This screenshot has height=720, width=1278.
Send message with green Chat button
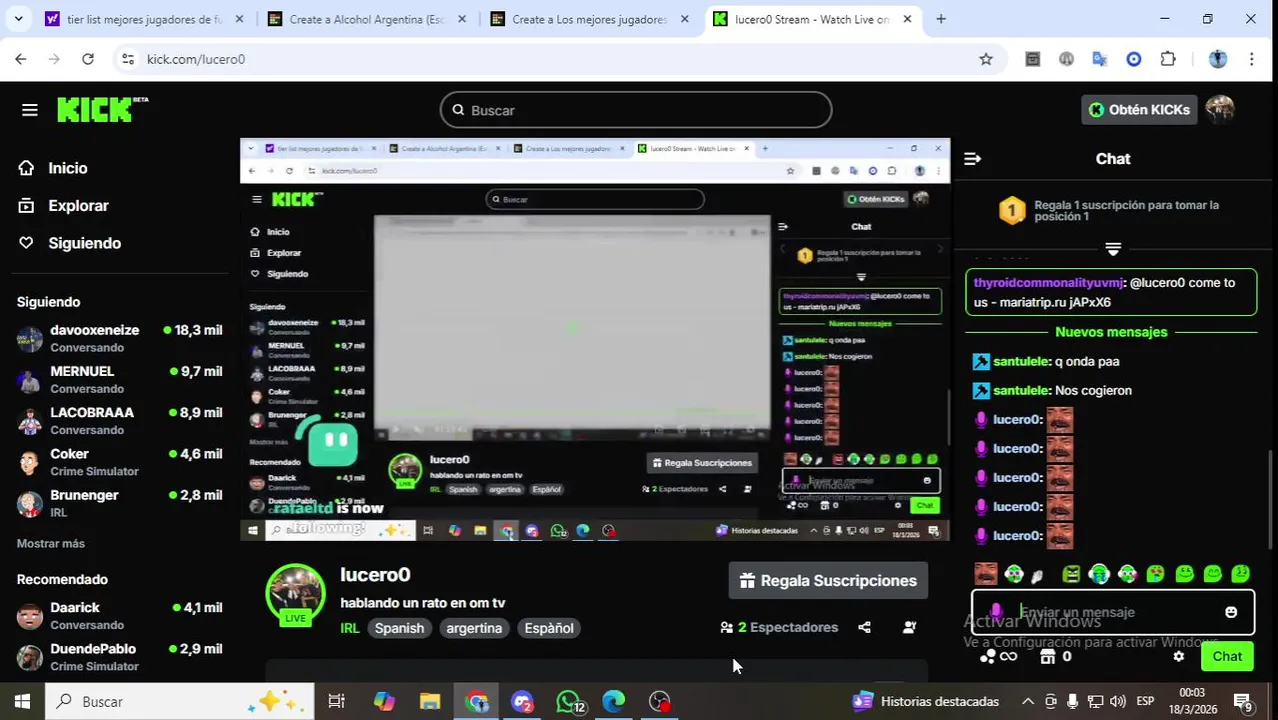coord(1227,657)
